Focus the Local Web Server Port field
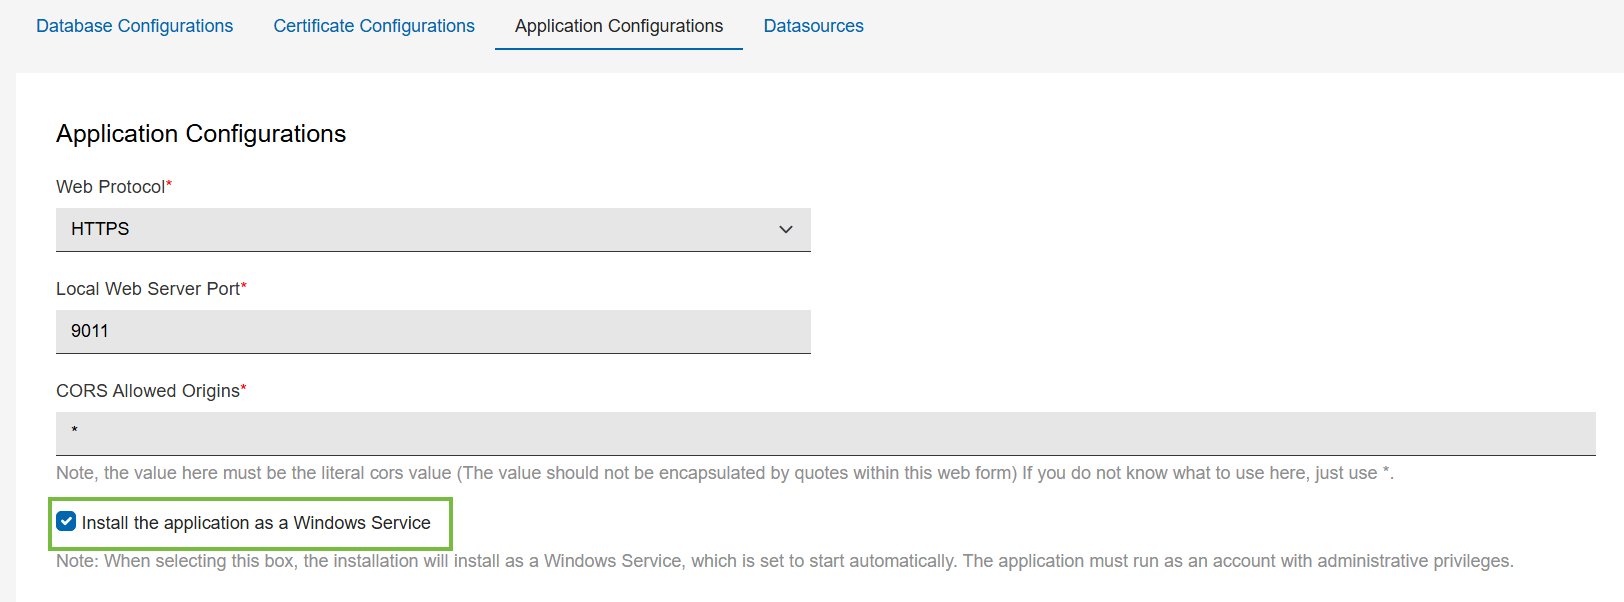 tap(432, 331)
